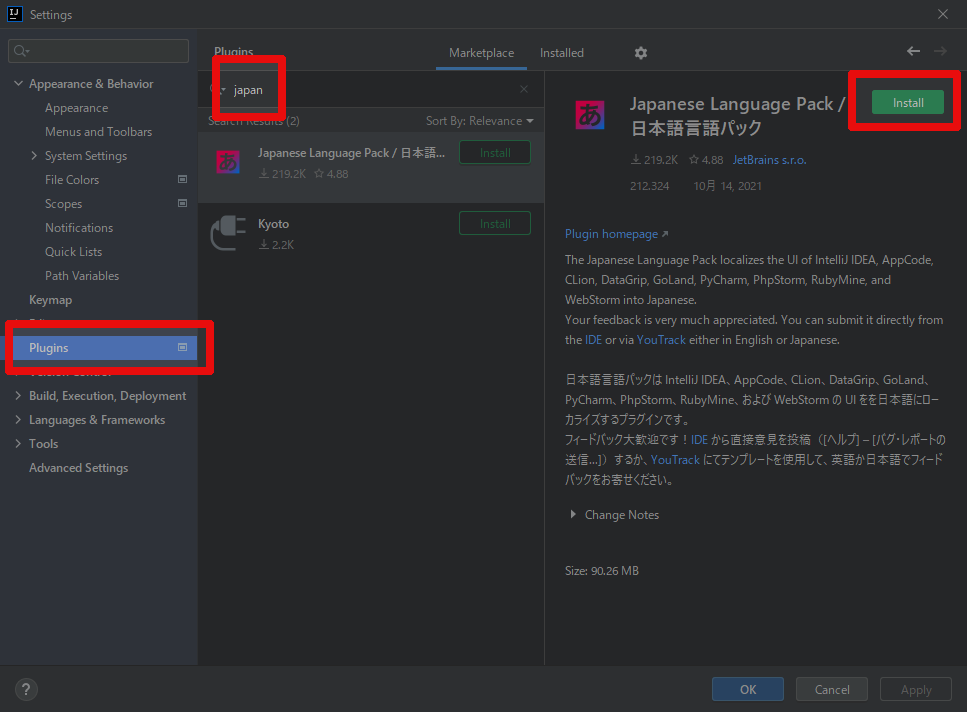Click the YouTrack link in Japanese description
The image size is (967, 712).
coord(675,460)
